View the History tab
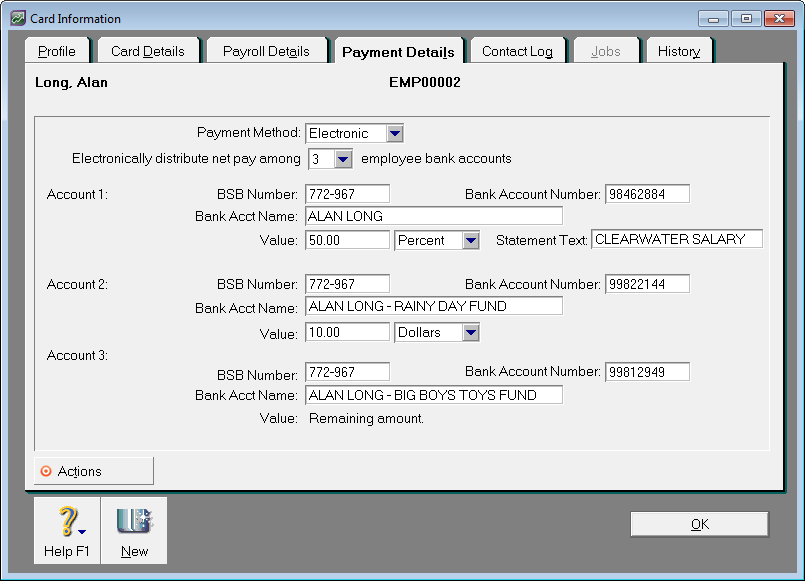Viewport: 805px width, 581px height. [679, 51]
